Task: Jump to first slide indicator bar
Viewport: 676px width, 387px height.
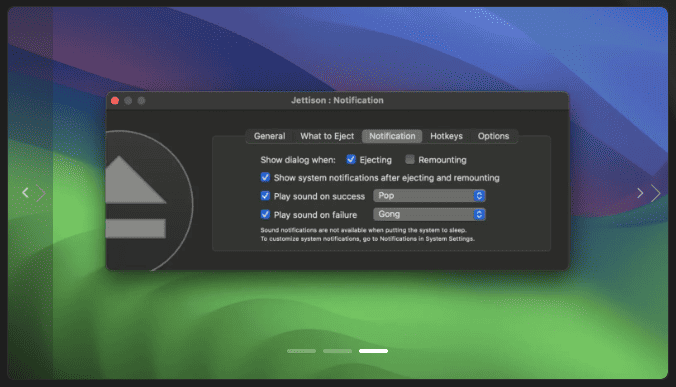Action: pos(301,351)
